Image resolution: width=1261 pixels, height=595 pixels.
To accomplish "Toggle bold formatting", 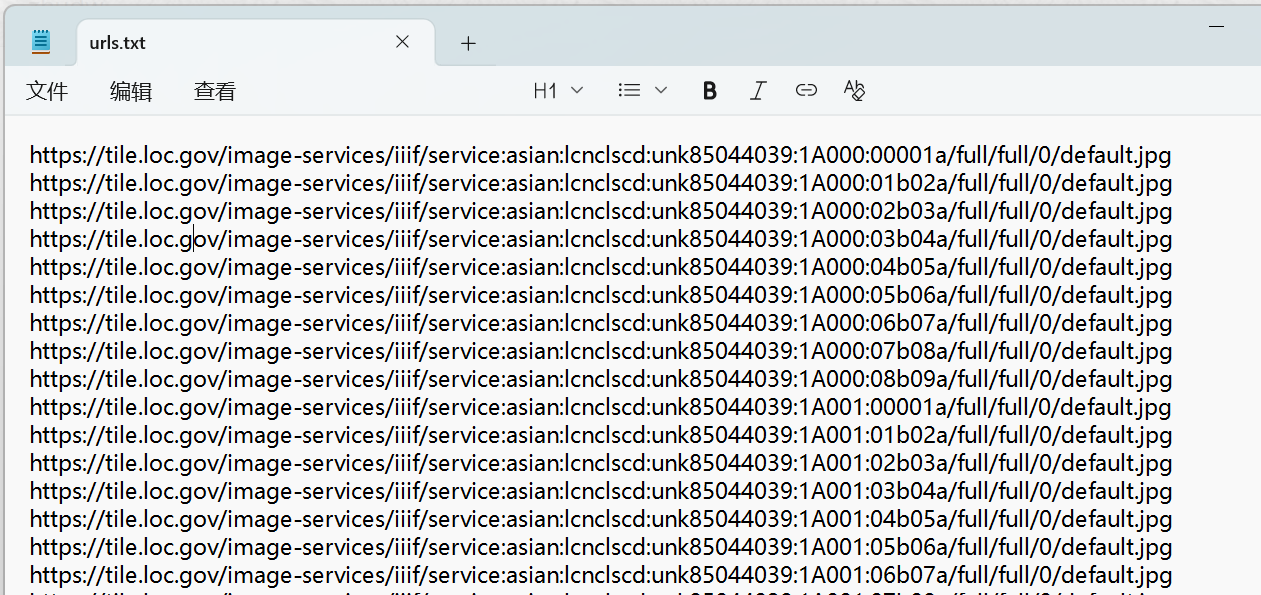I will pos(710,91).
